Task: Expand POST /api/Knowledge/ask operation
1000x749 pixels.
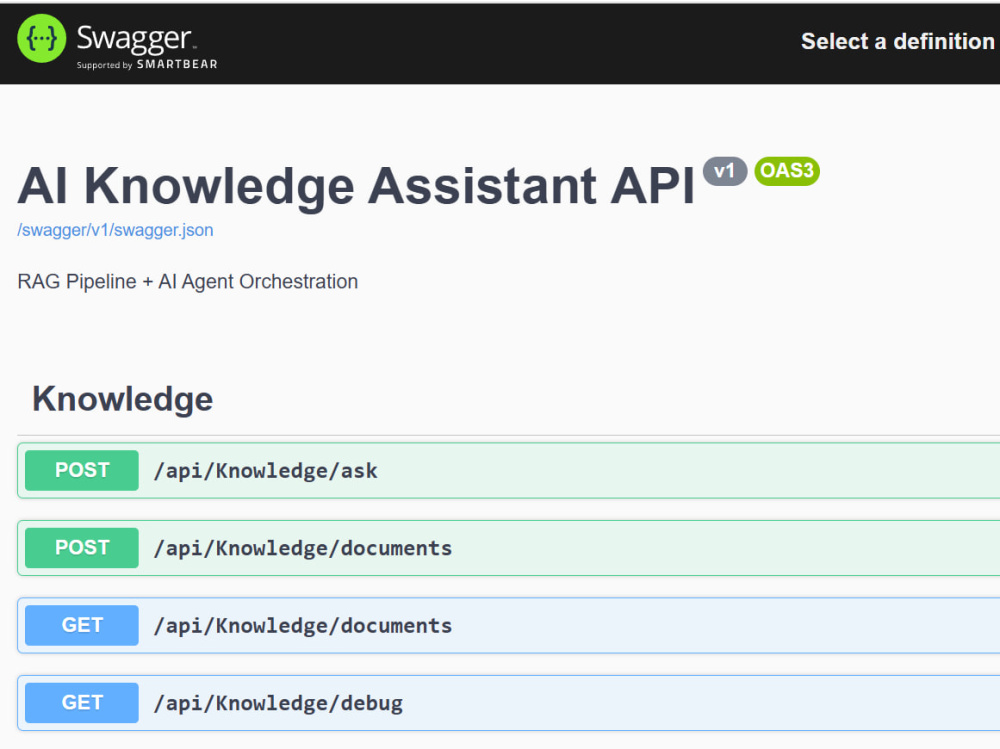Action: click(x=508, y=470)
